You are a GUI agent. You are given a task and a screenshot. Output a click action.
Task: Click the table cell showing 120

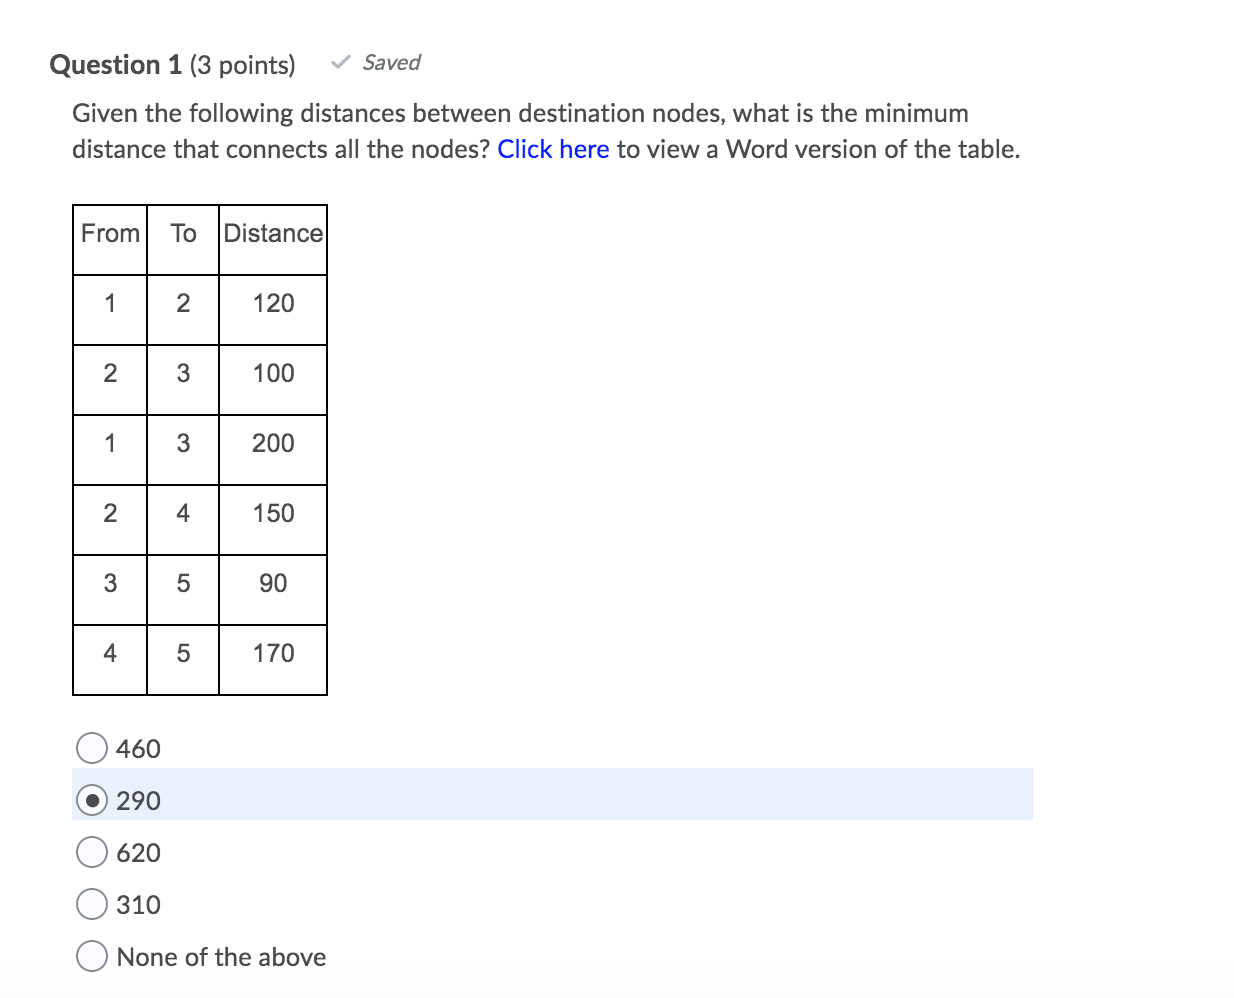[272, 303]
